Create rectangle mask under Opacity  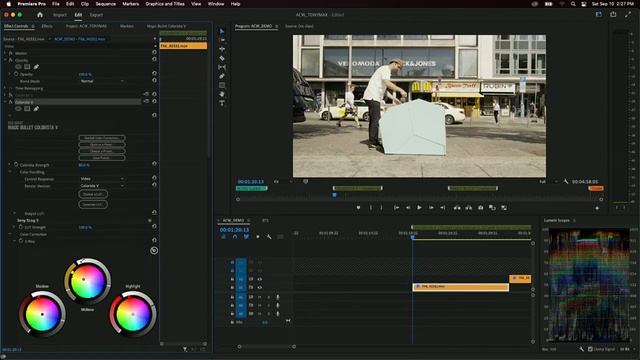[x=27, y=67]
